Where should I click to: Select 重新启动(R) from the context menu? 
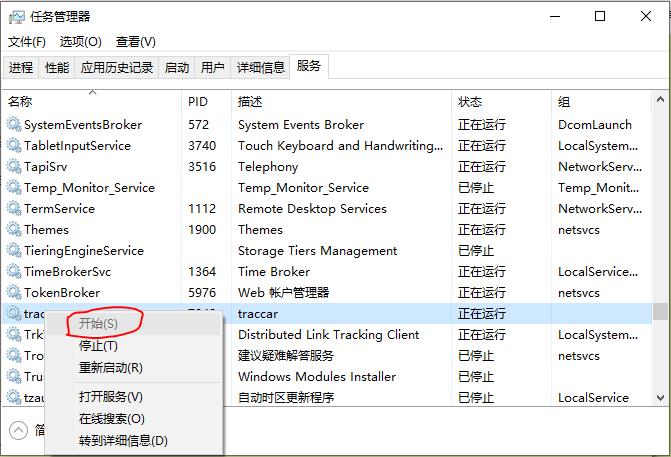[110, 368]
